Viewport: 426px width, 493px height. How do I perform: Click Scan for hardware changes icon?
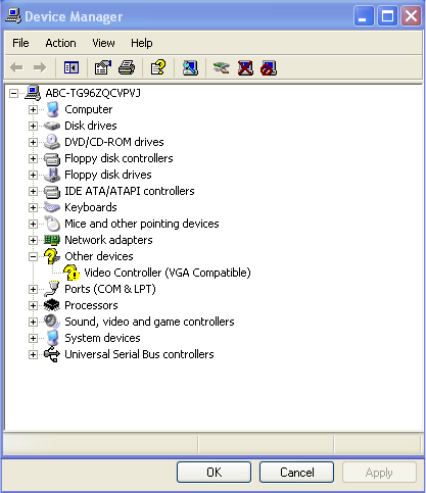click(190, 68)
